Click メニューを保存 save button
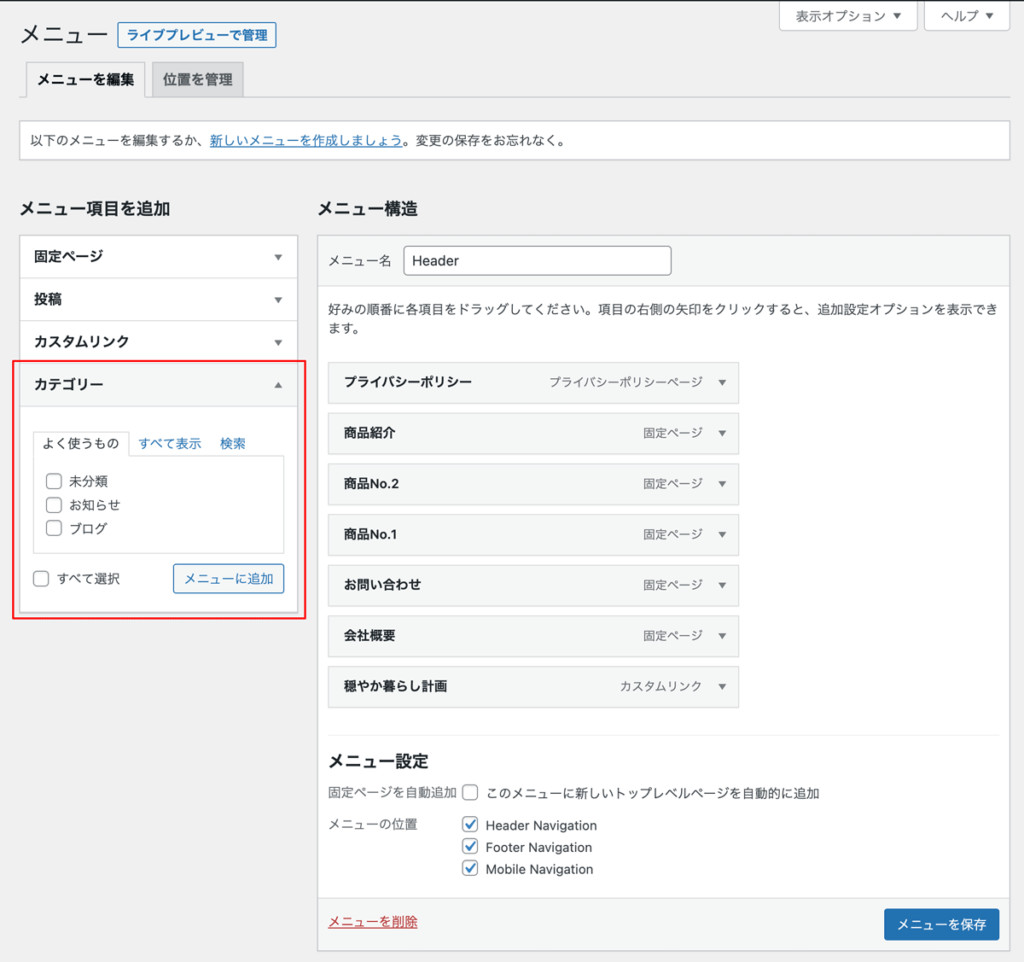Screen dimensions: 1024x962 pos(941,924)
